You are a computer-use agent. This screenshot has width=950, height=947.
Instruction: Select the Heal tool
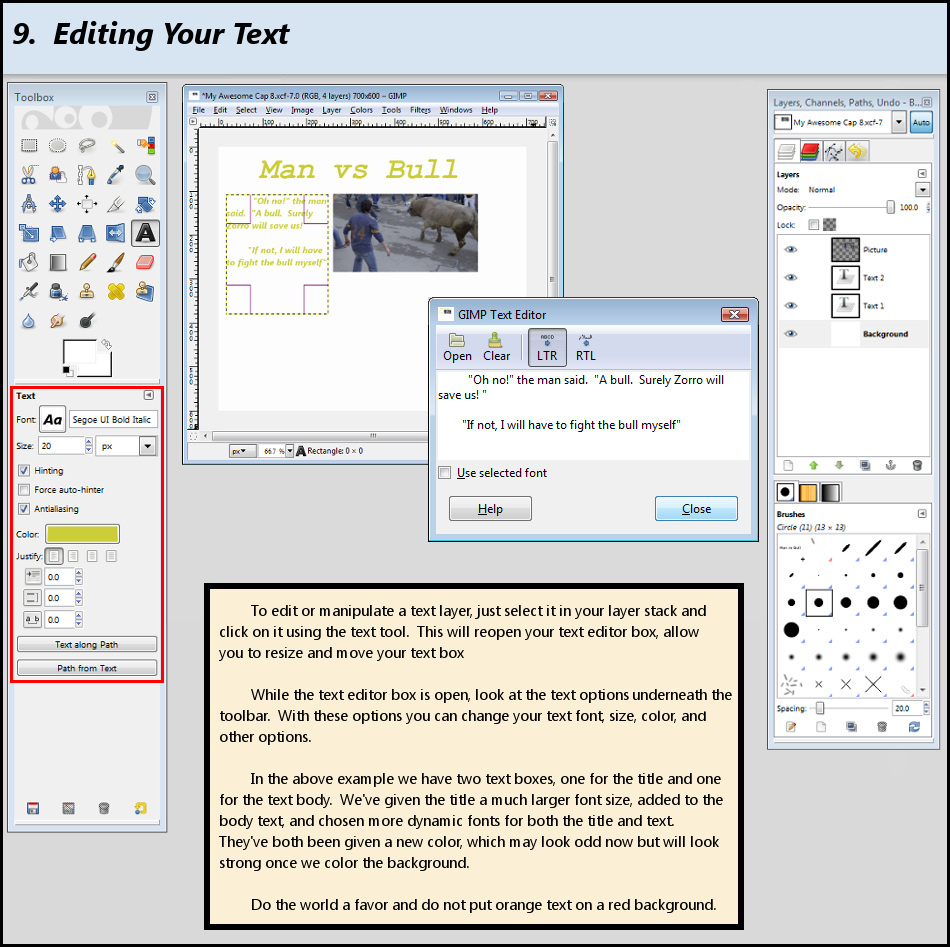[x=116, y=291]
